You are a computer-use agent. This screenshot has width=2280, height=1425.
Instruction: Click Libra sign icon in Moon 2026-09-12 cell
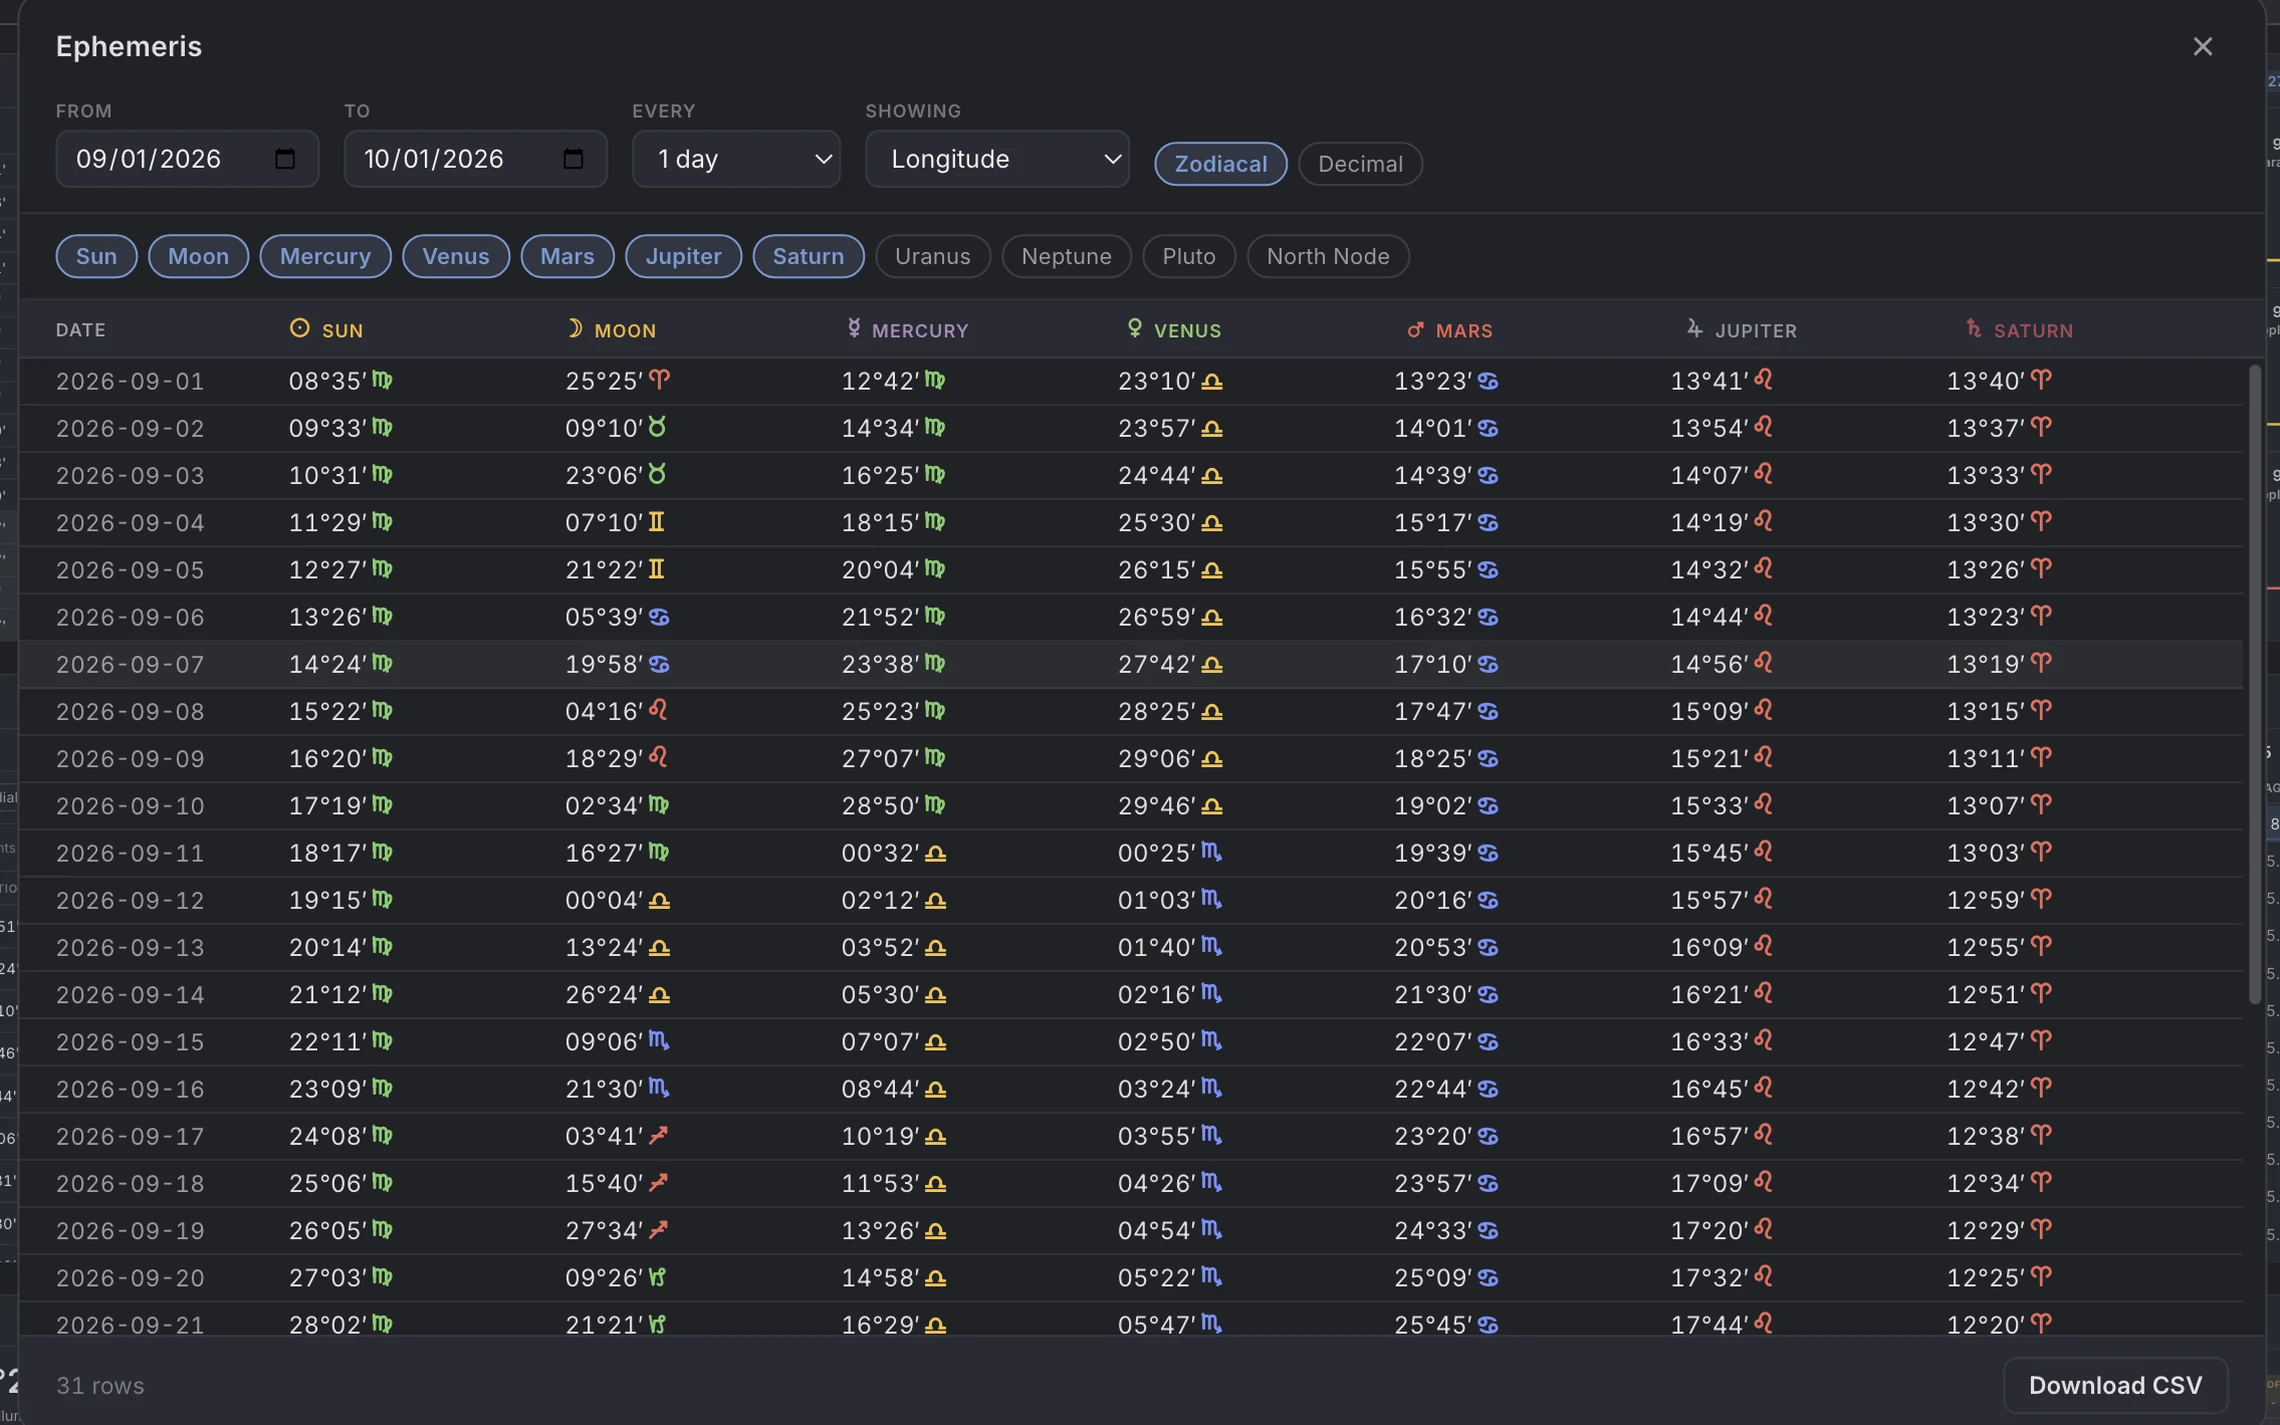[x=659, y=900]
